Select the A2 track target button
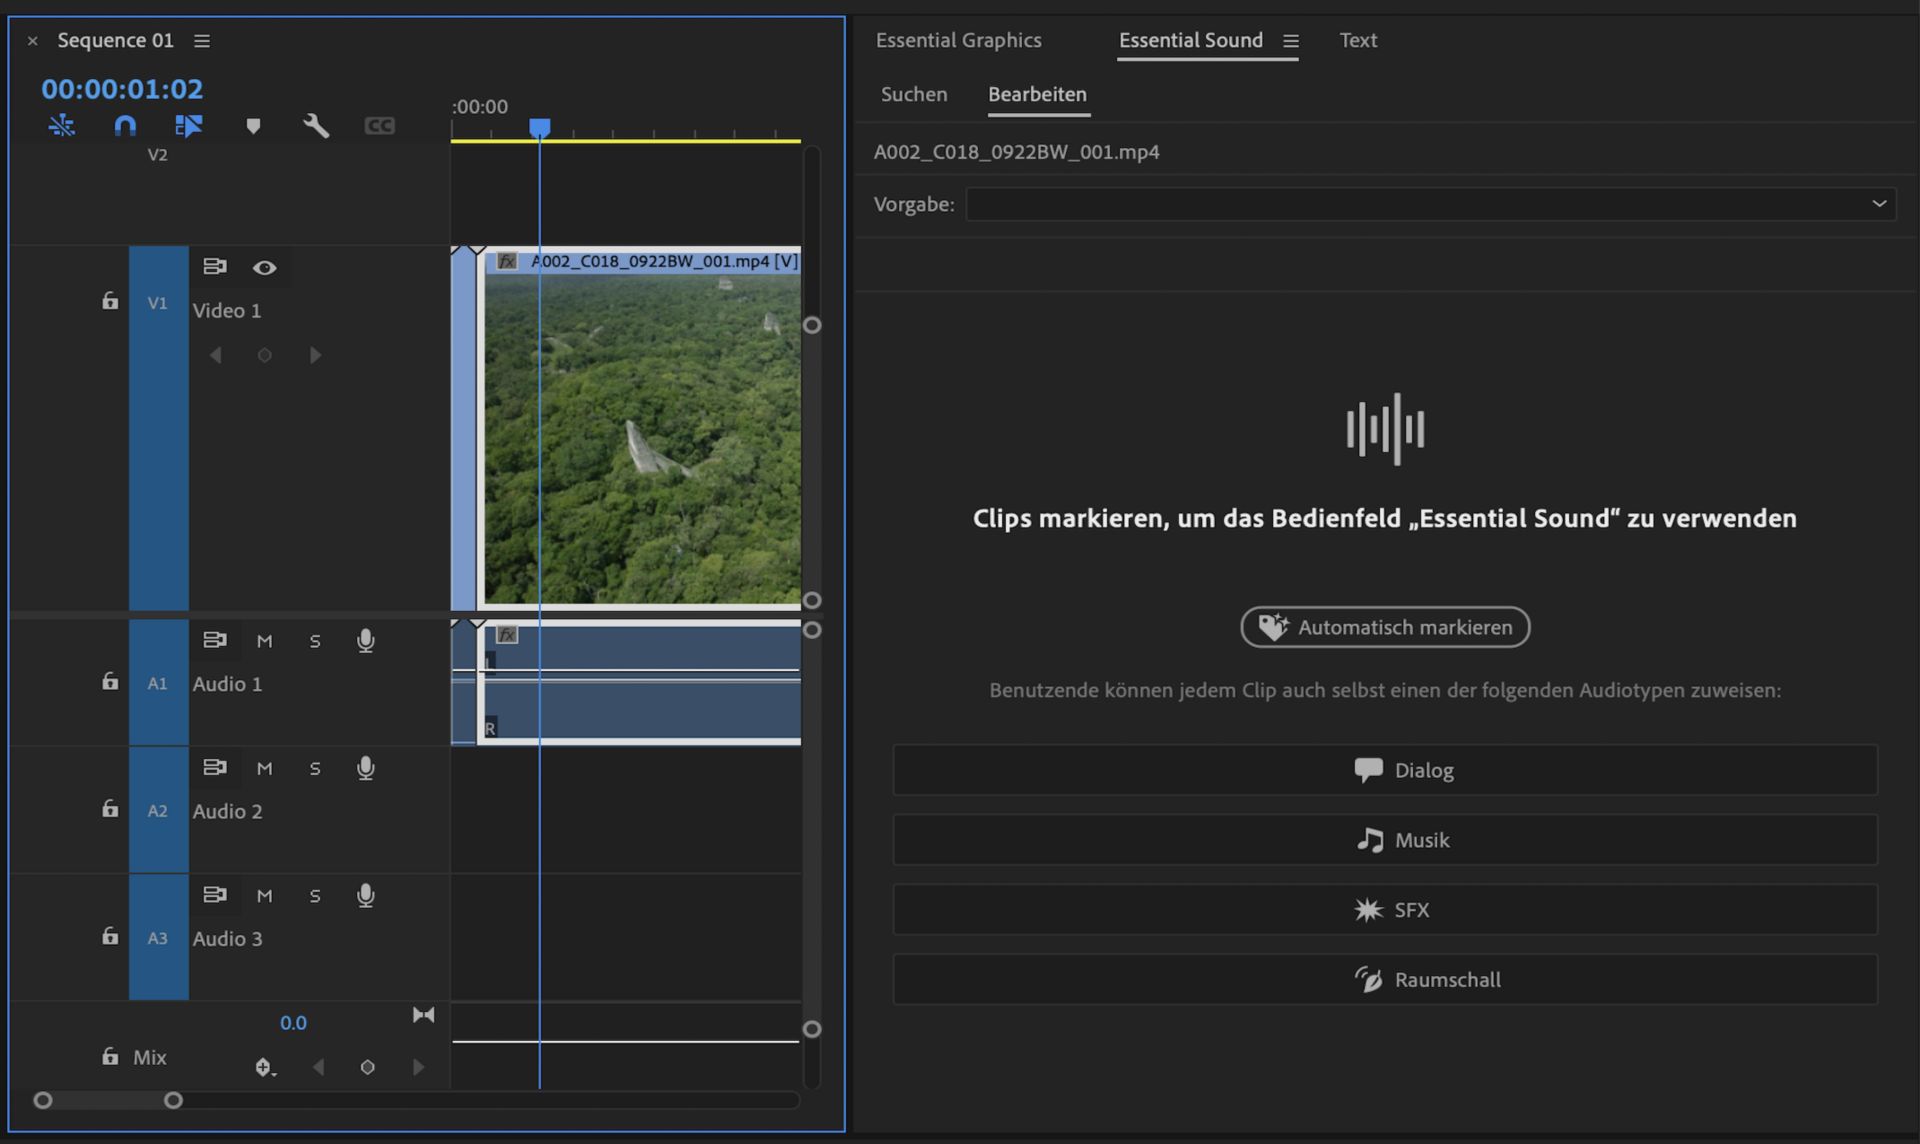This screenshot has height=1144, width=1920. point(158,810)
